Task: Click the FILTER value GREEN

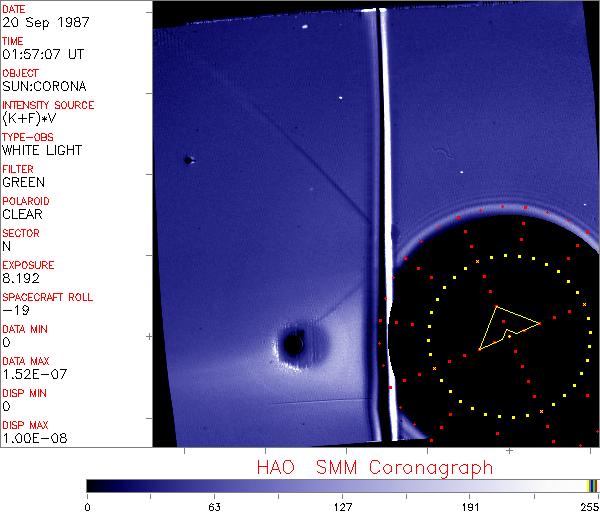Action: 23,182
